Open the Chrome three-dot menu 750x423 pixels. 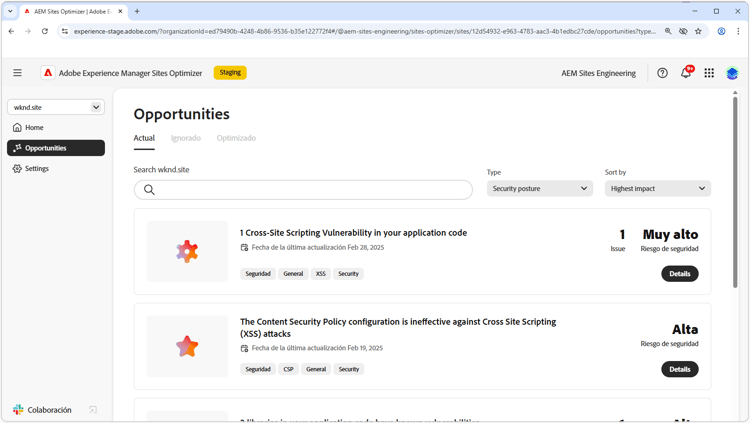tap(738, 31)
